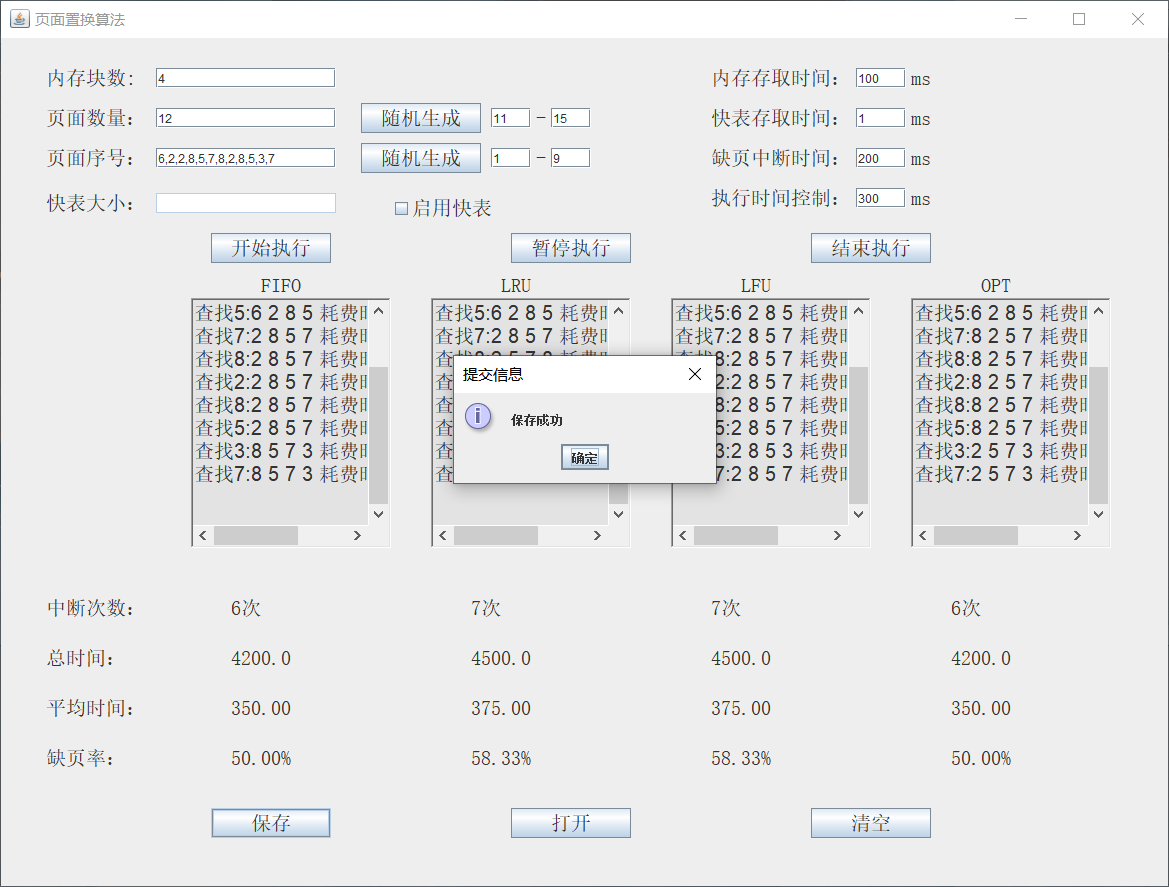Focus the 执行时间控制 field
Image resolution: width=1169 pixels, height=887 pixels.
point(880,198)
